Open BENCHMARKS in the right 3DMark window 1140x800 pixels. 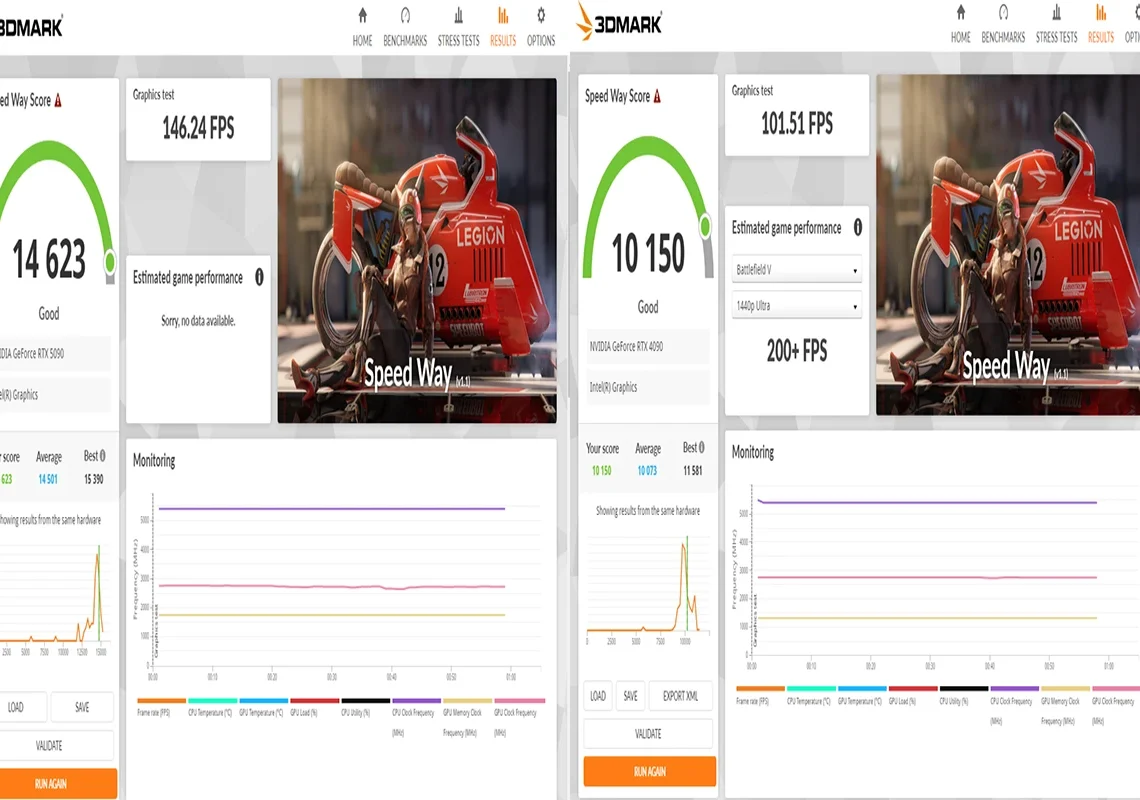1003,24
